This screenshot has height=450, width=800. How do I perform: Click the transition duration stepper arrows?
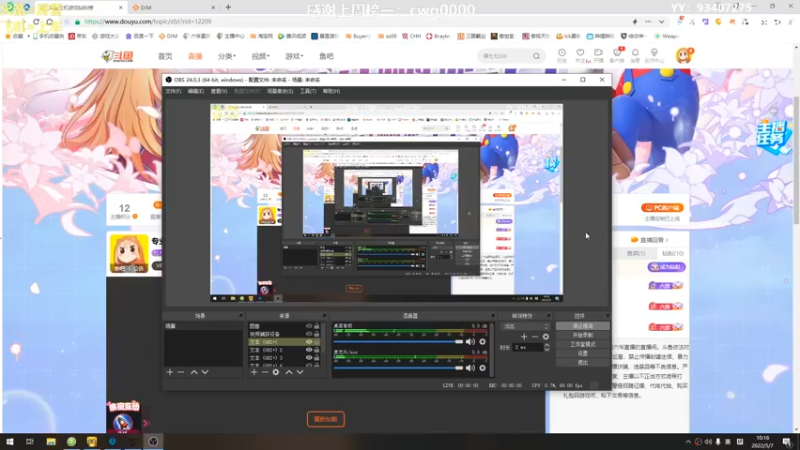pos(547,347)
